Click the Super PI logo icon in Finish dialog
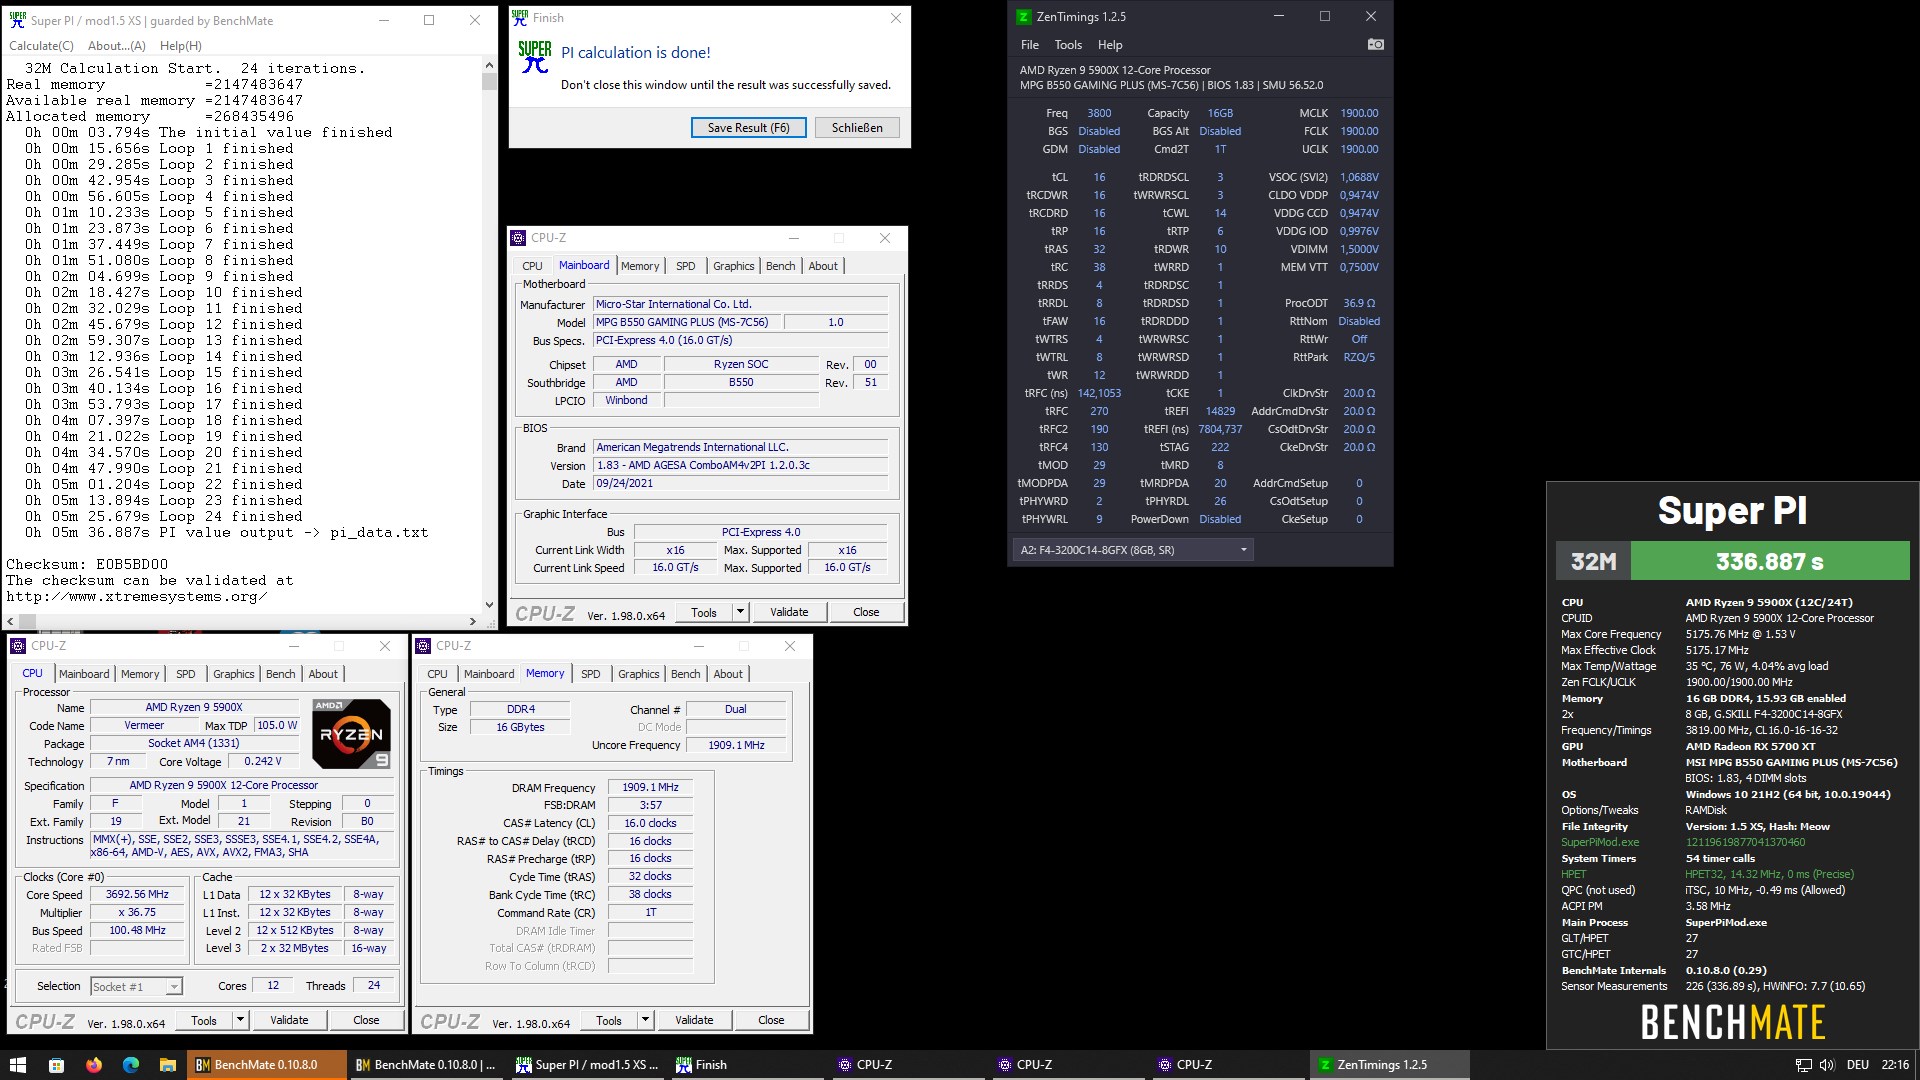This screenshot has width=1920, height=1080. [535, 57]
